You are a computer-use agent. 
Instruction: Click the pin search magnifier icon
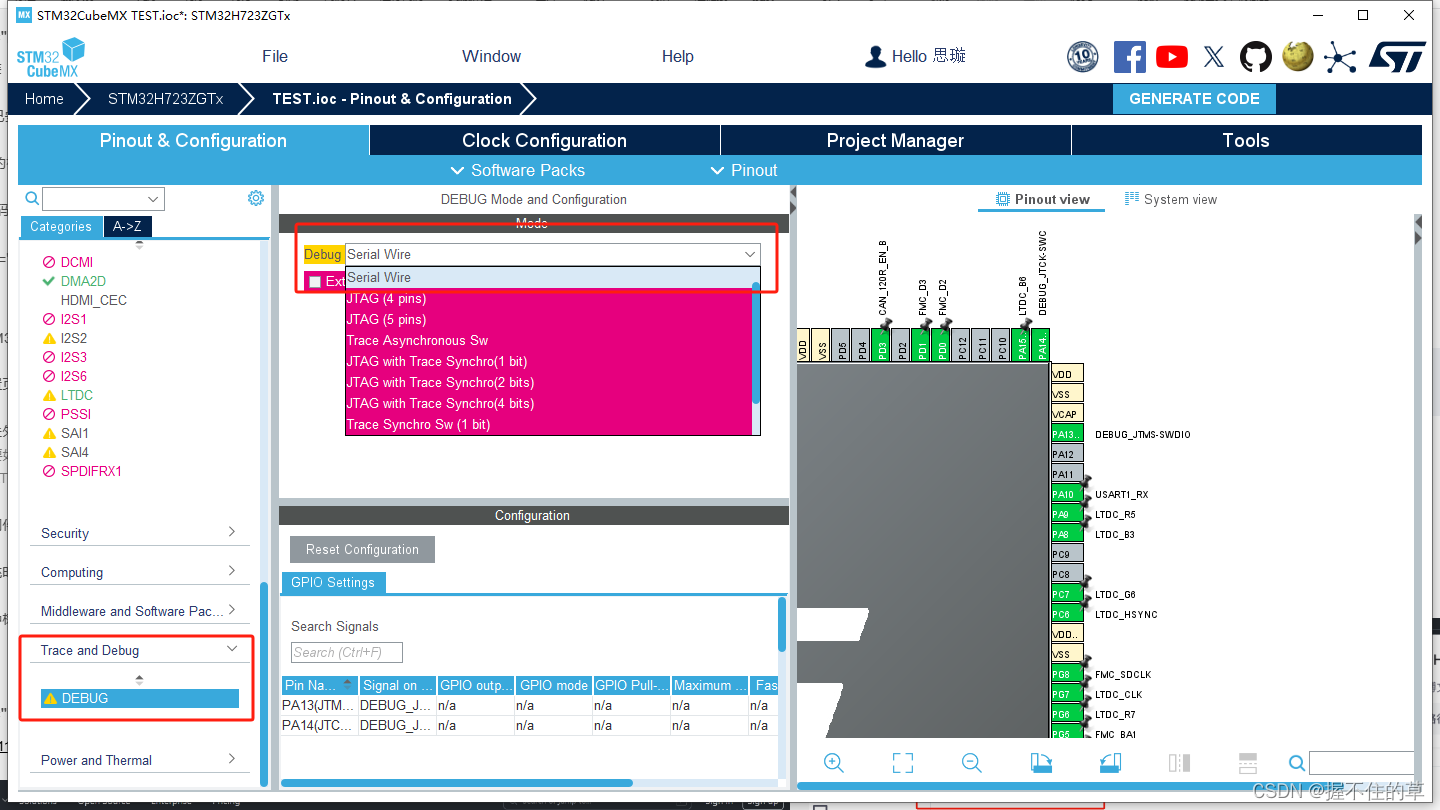[1296, 764]
